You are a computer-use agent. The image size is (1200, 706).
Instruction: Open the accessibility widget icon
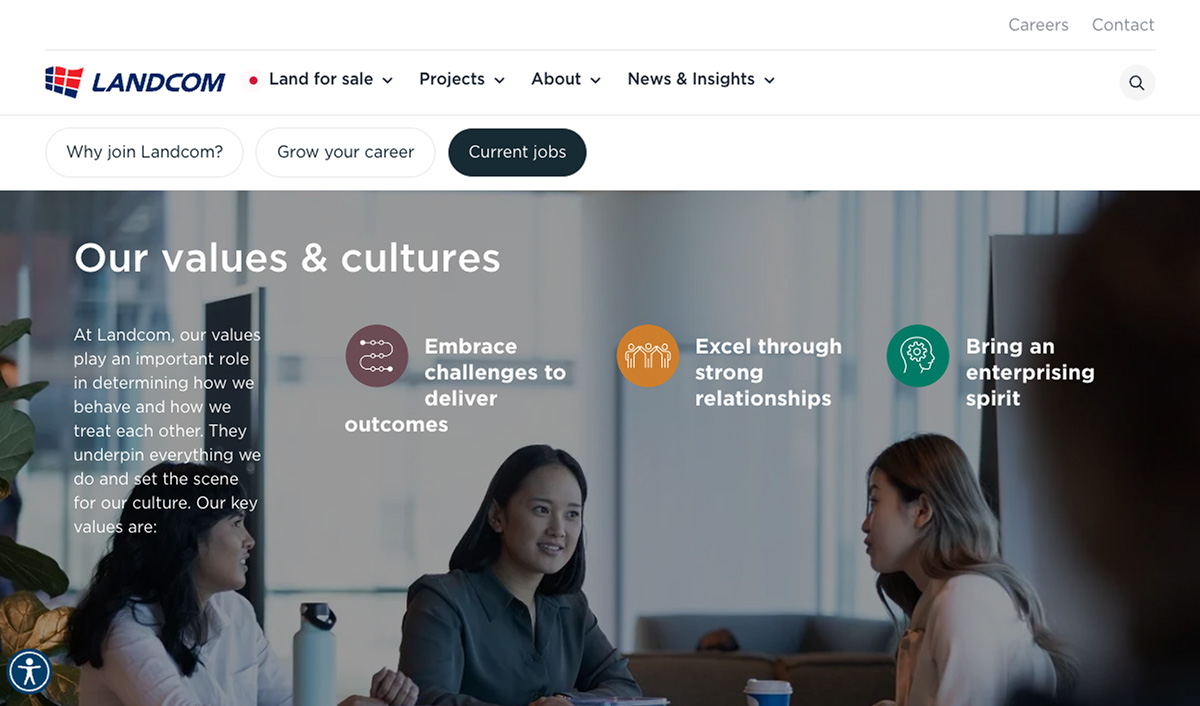tap(29, 672)
